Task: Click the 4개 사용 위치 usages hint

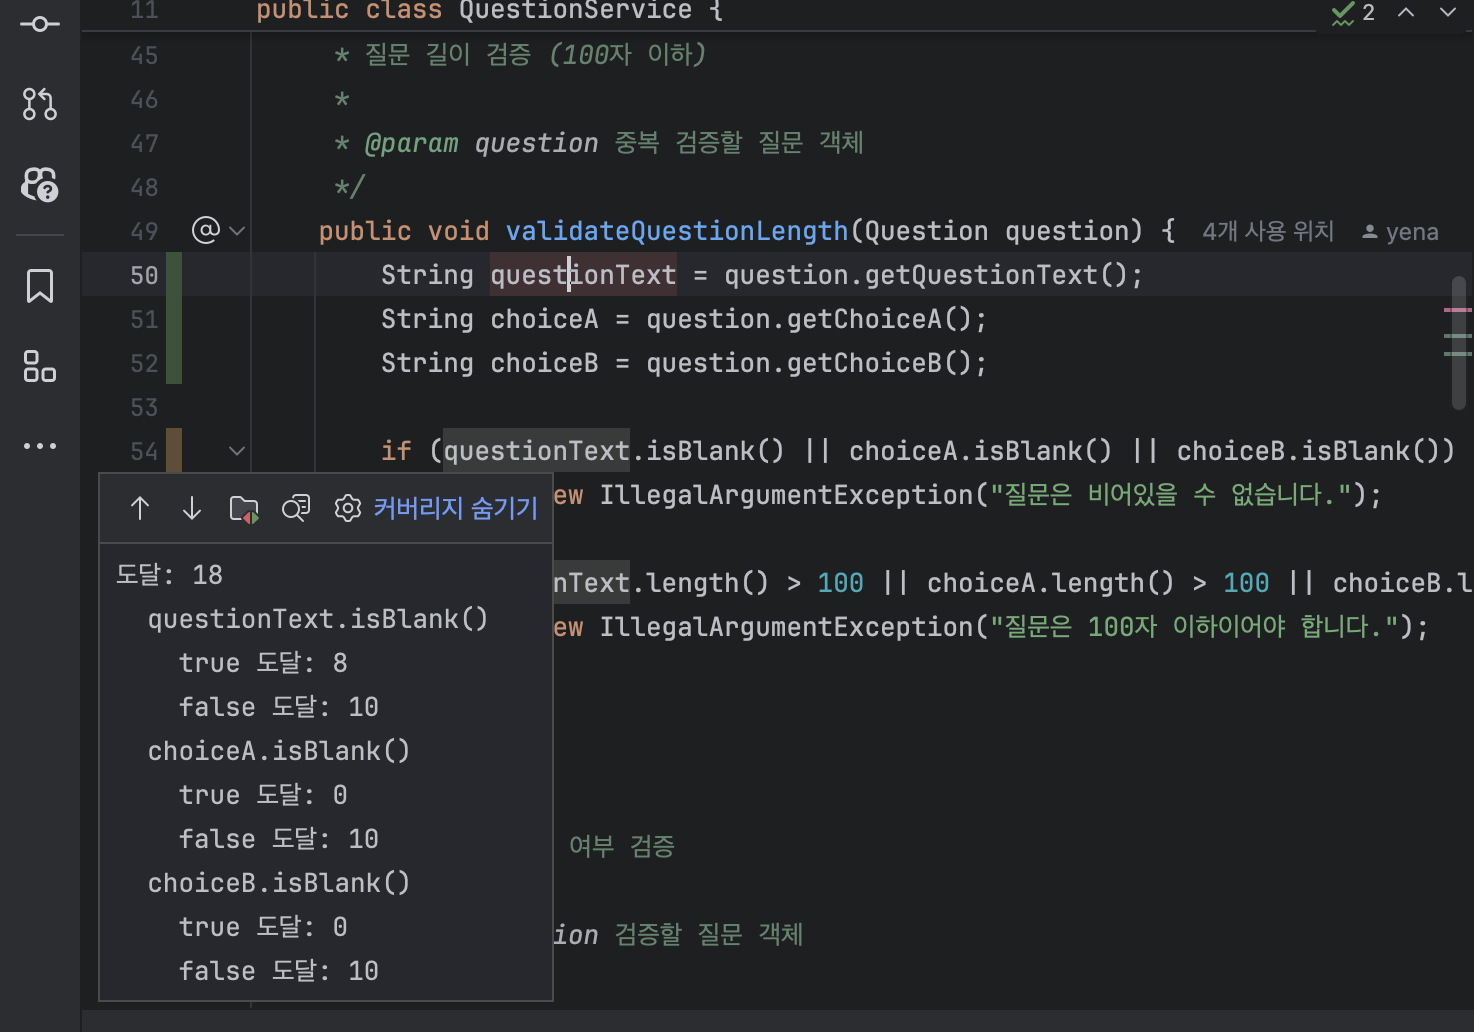Action: pos(1268,232)
